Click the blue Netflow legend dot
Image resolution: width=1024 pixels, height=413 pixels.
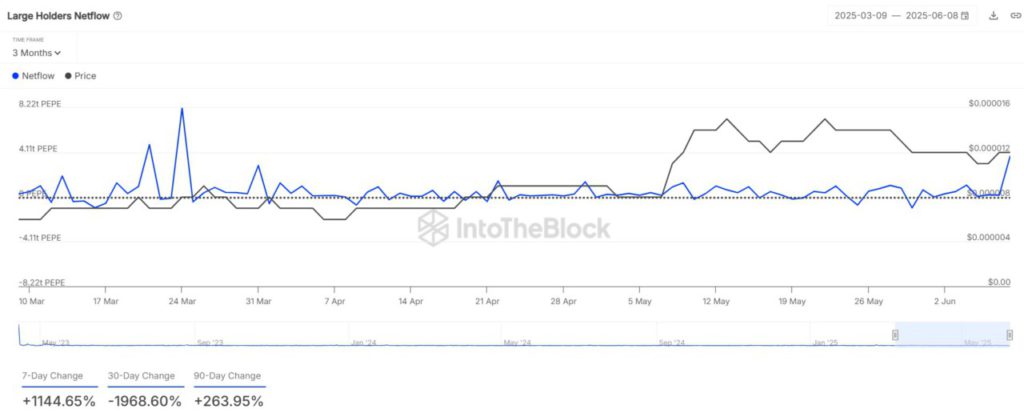pos(15,76)
